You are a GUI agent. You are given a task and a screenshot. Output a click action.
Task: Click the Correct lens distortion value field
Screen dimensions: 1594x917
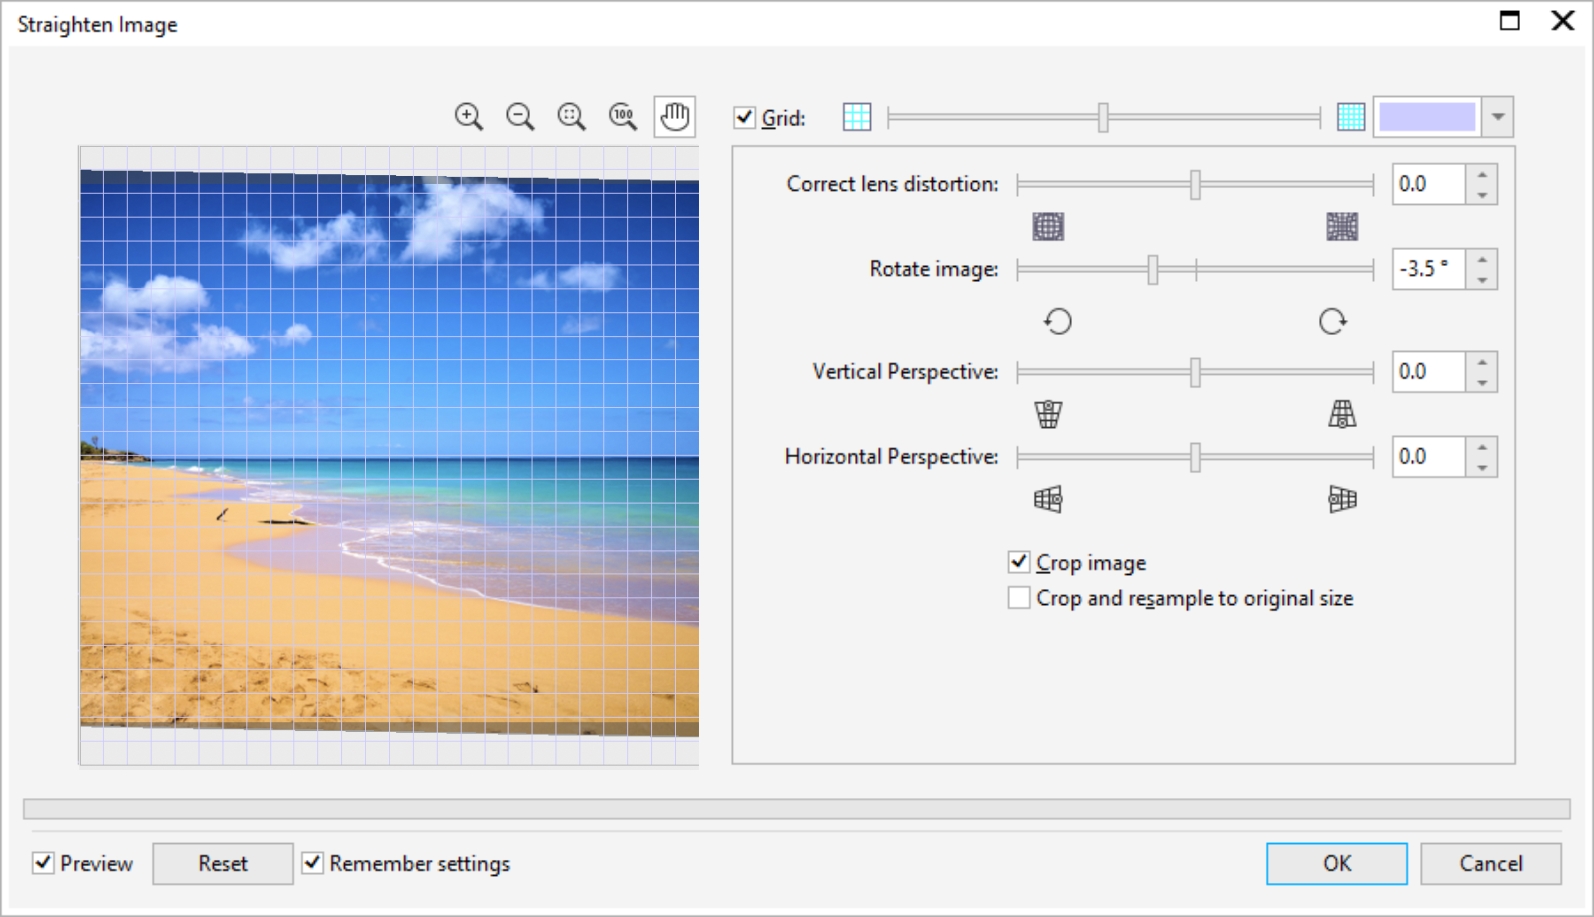tap(1428, 184)
